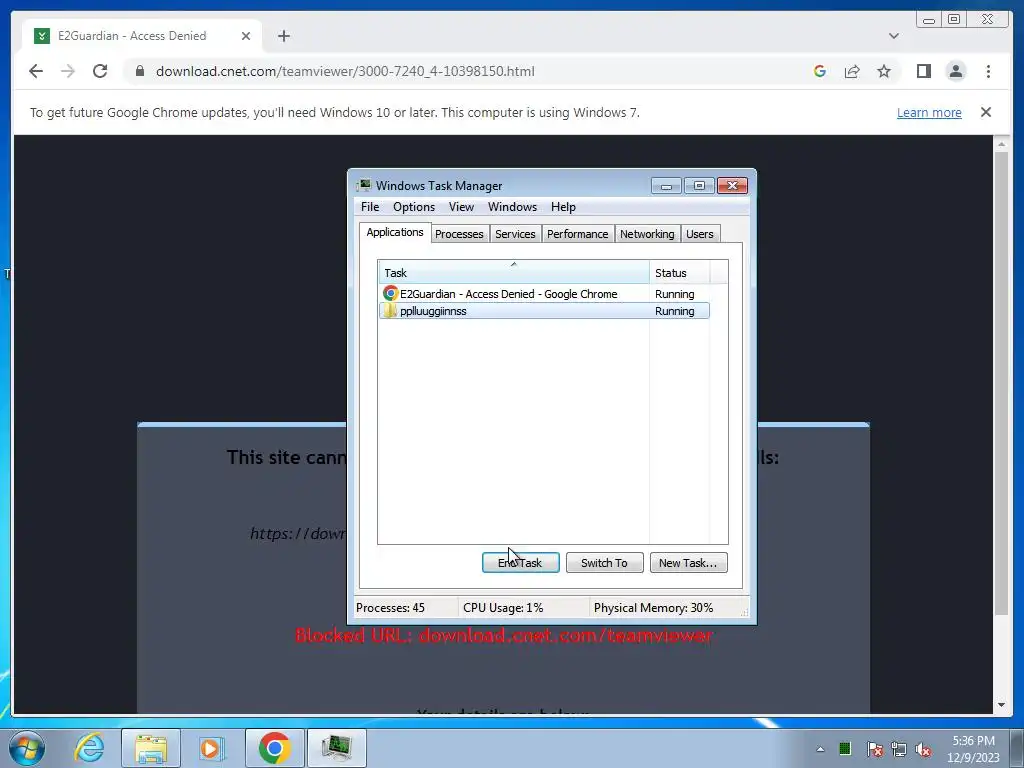
Task: Click page scrollbar up arrow
Action: (1001, 143)
